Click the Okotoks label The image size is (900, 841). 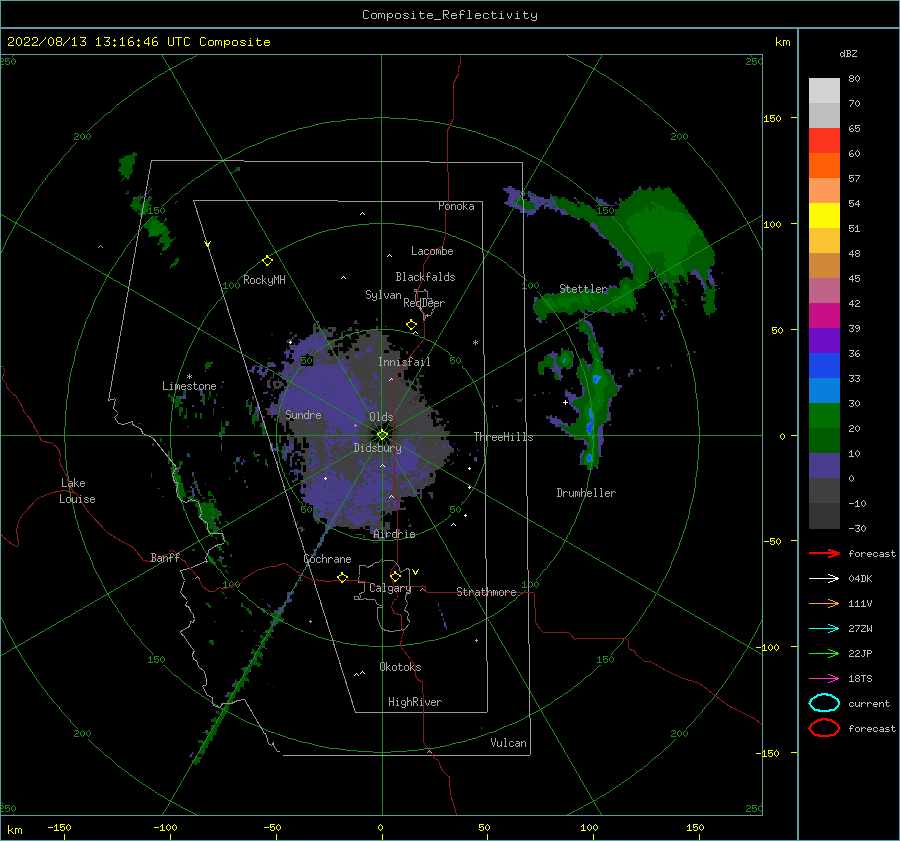click(400, 667)
